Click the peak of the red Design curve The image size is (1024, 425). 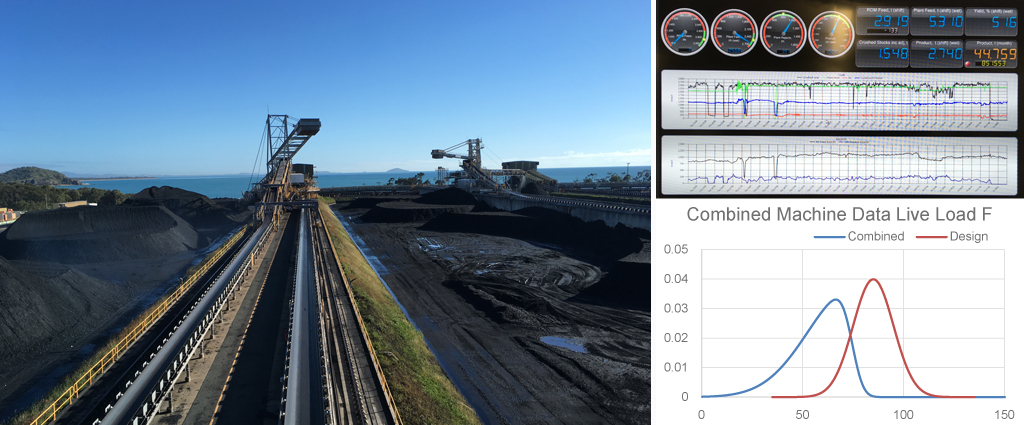(x=873, y=280)
